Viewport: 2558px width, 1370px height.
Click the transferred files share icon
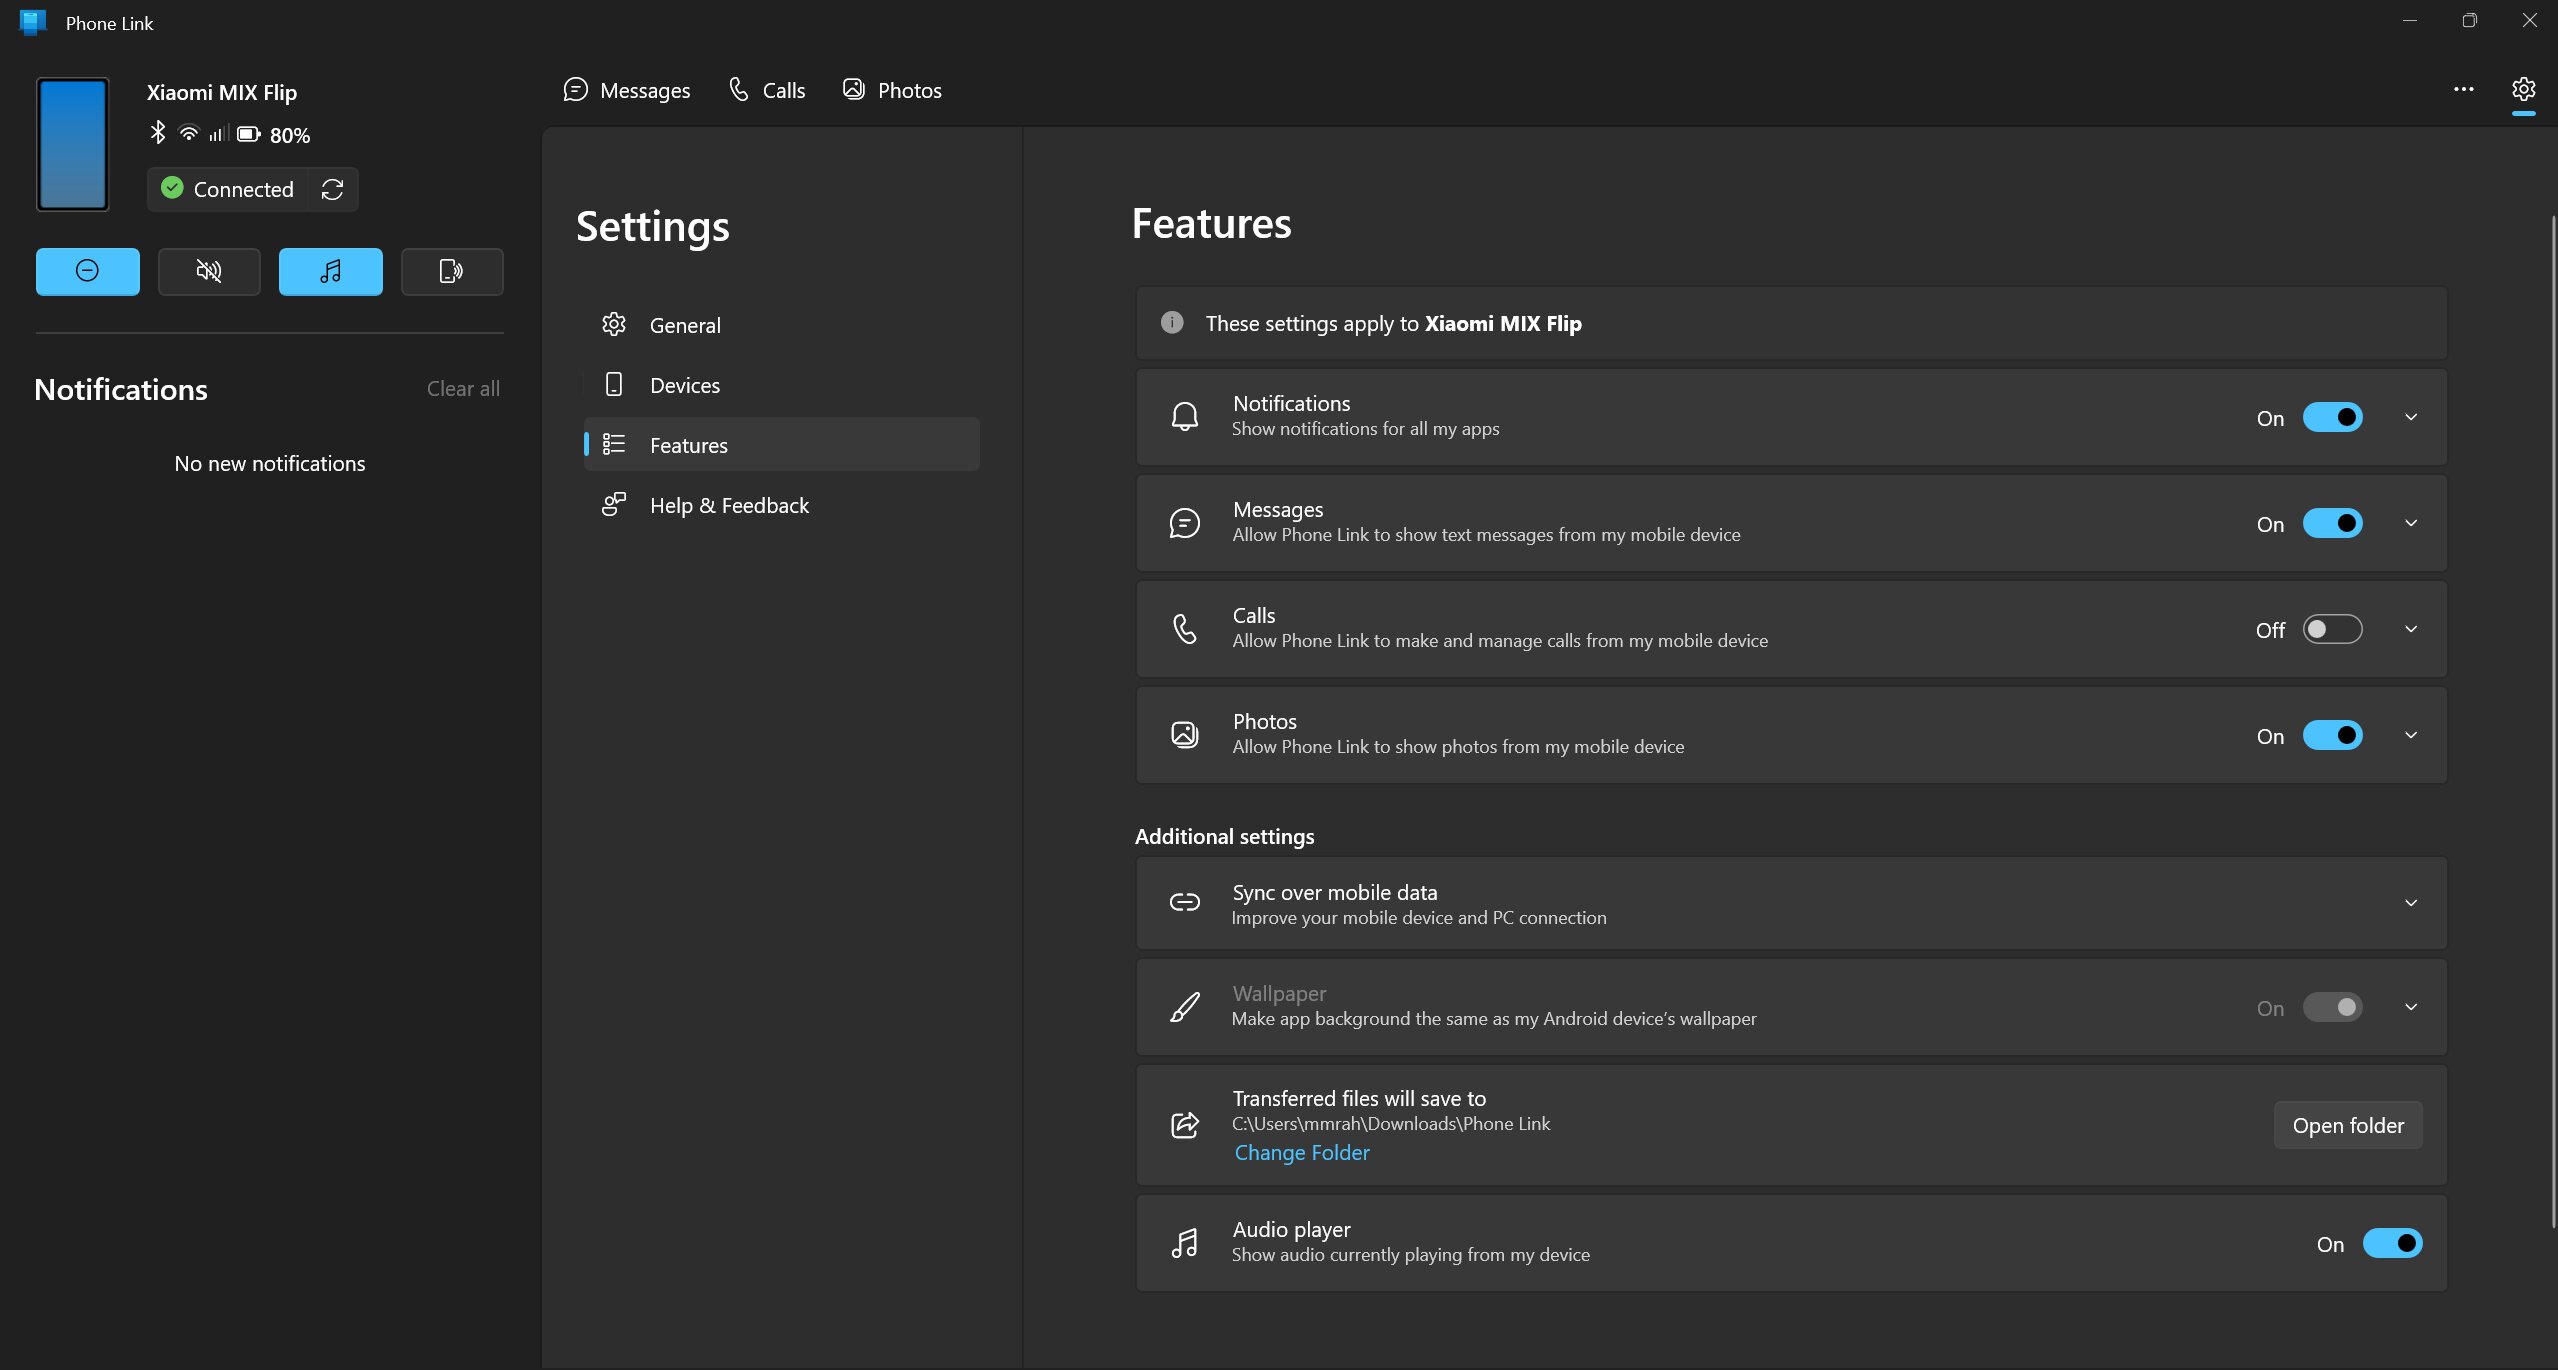click(x=1184, y=1125)
